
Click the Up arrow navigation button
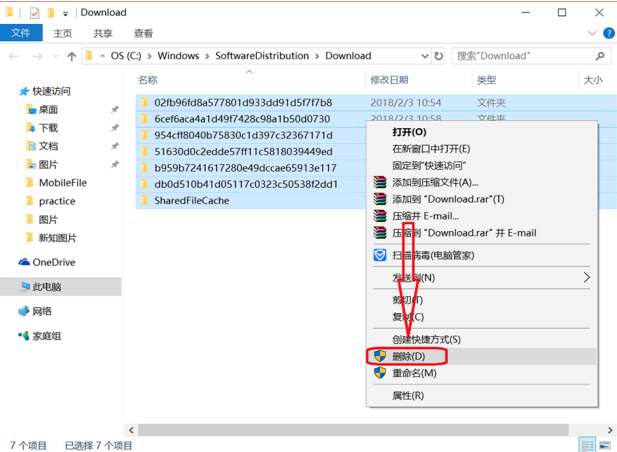[x=71, y=57]
